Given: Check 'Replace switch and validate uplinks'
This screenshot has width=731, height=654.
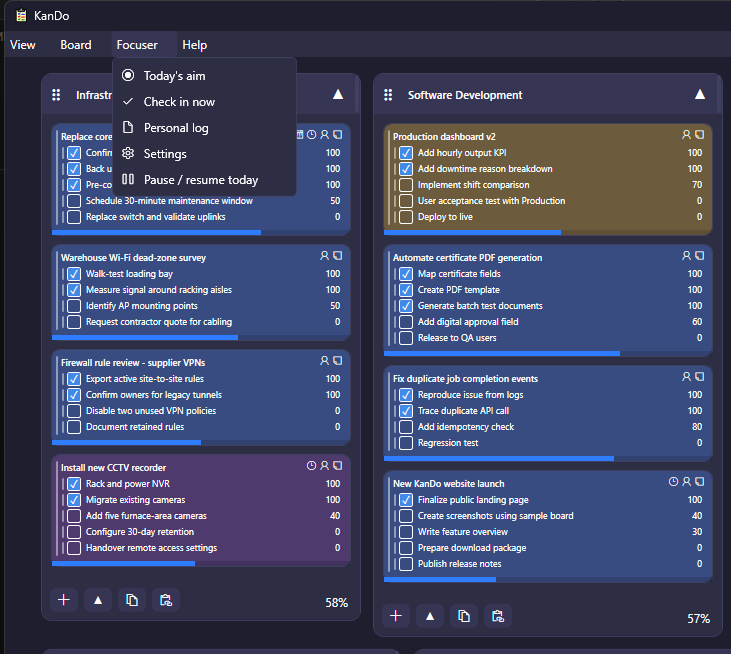Looking at the screenshot, I should click(x=74, y=217).
